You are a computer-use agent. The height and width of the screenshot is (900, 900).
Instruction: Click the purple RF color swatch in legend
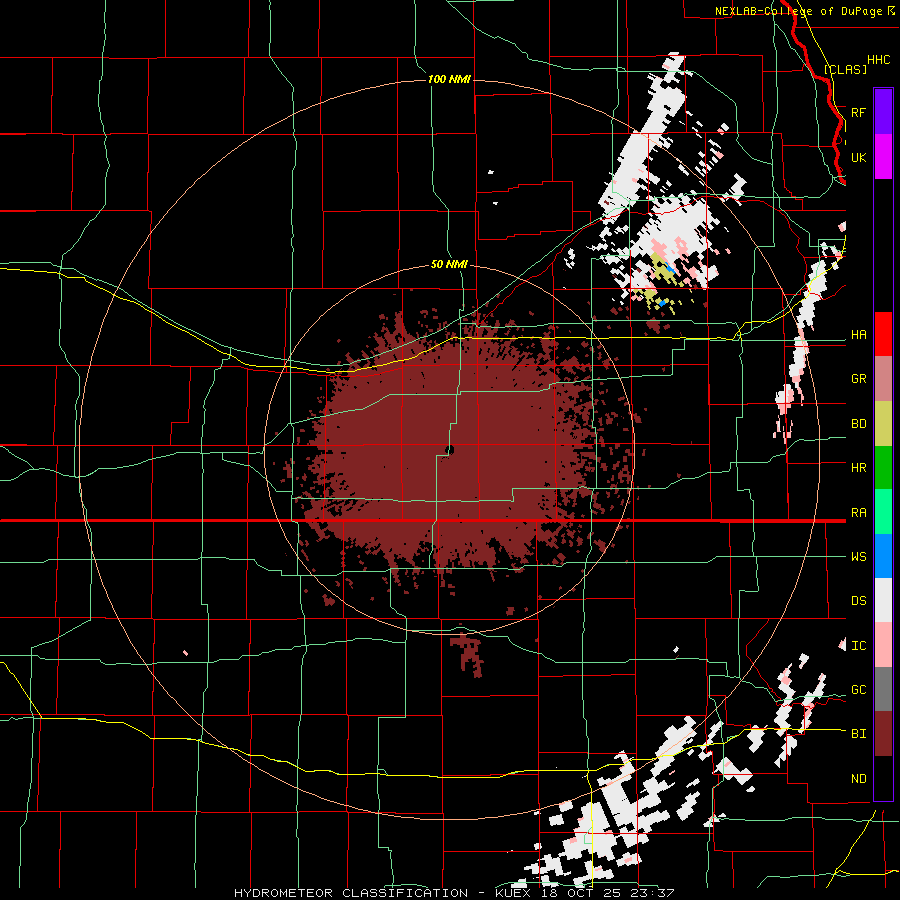point(883,112)
